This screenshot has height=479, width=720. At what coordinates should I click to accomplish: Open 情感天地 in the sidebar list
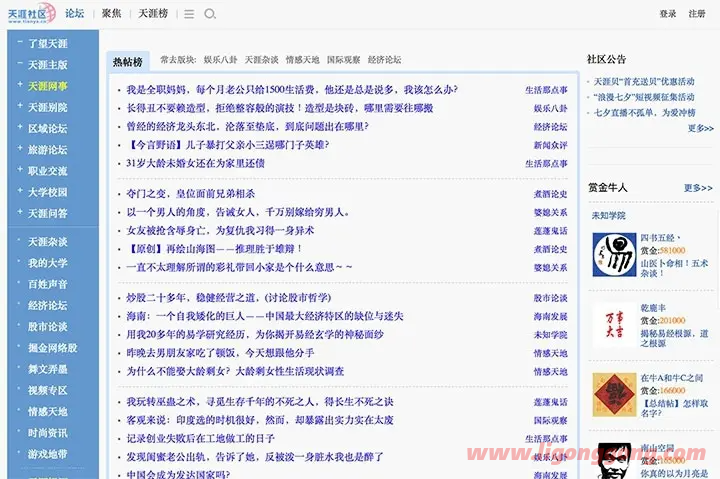tap(48, 411)
